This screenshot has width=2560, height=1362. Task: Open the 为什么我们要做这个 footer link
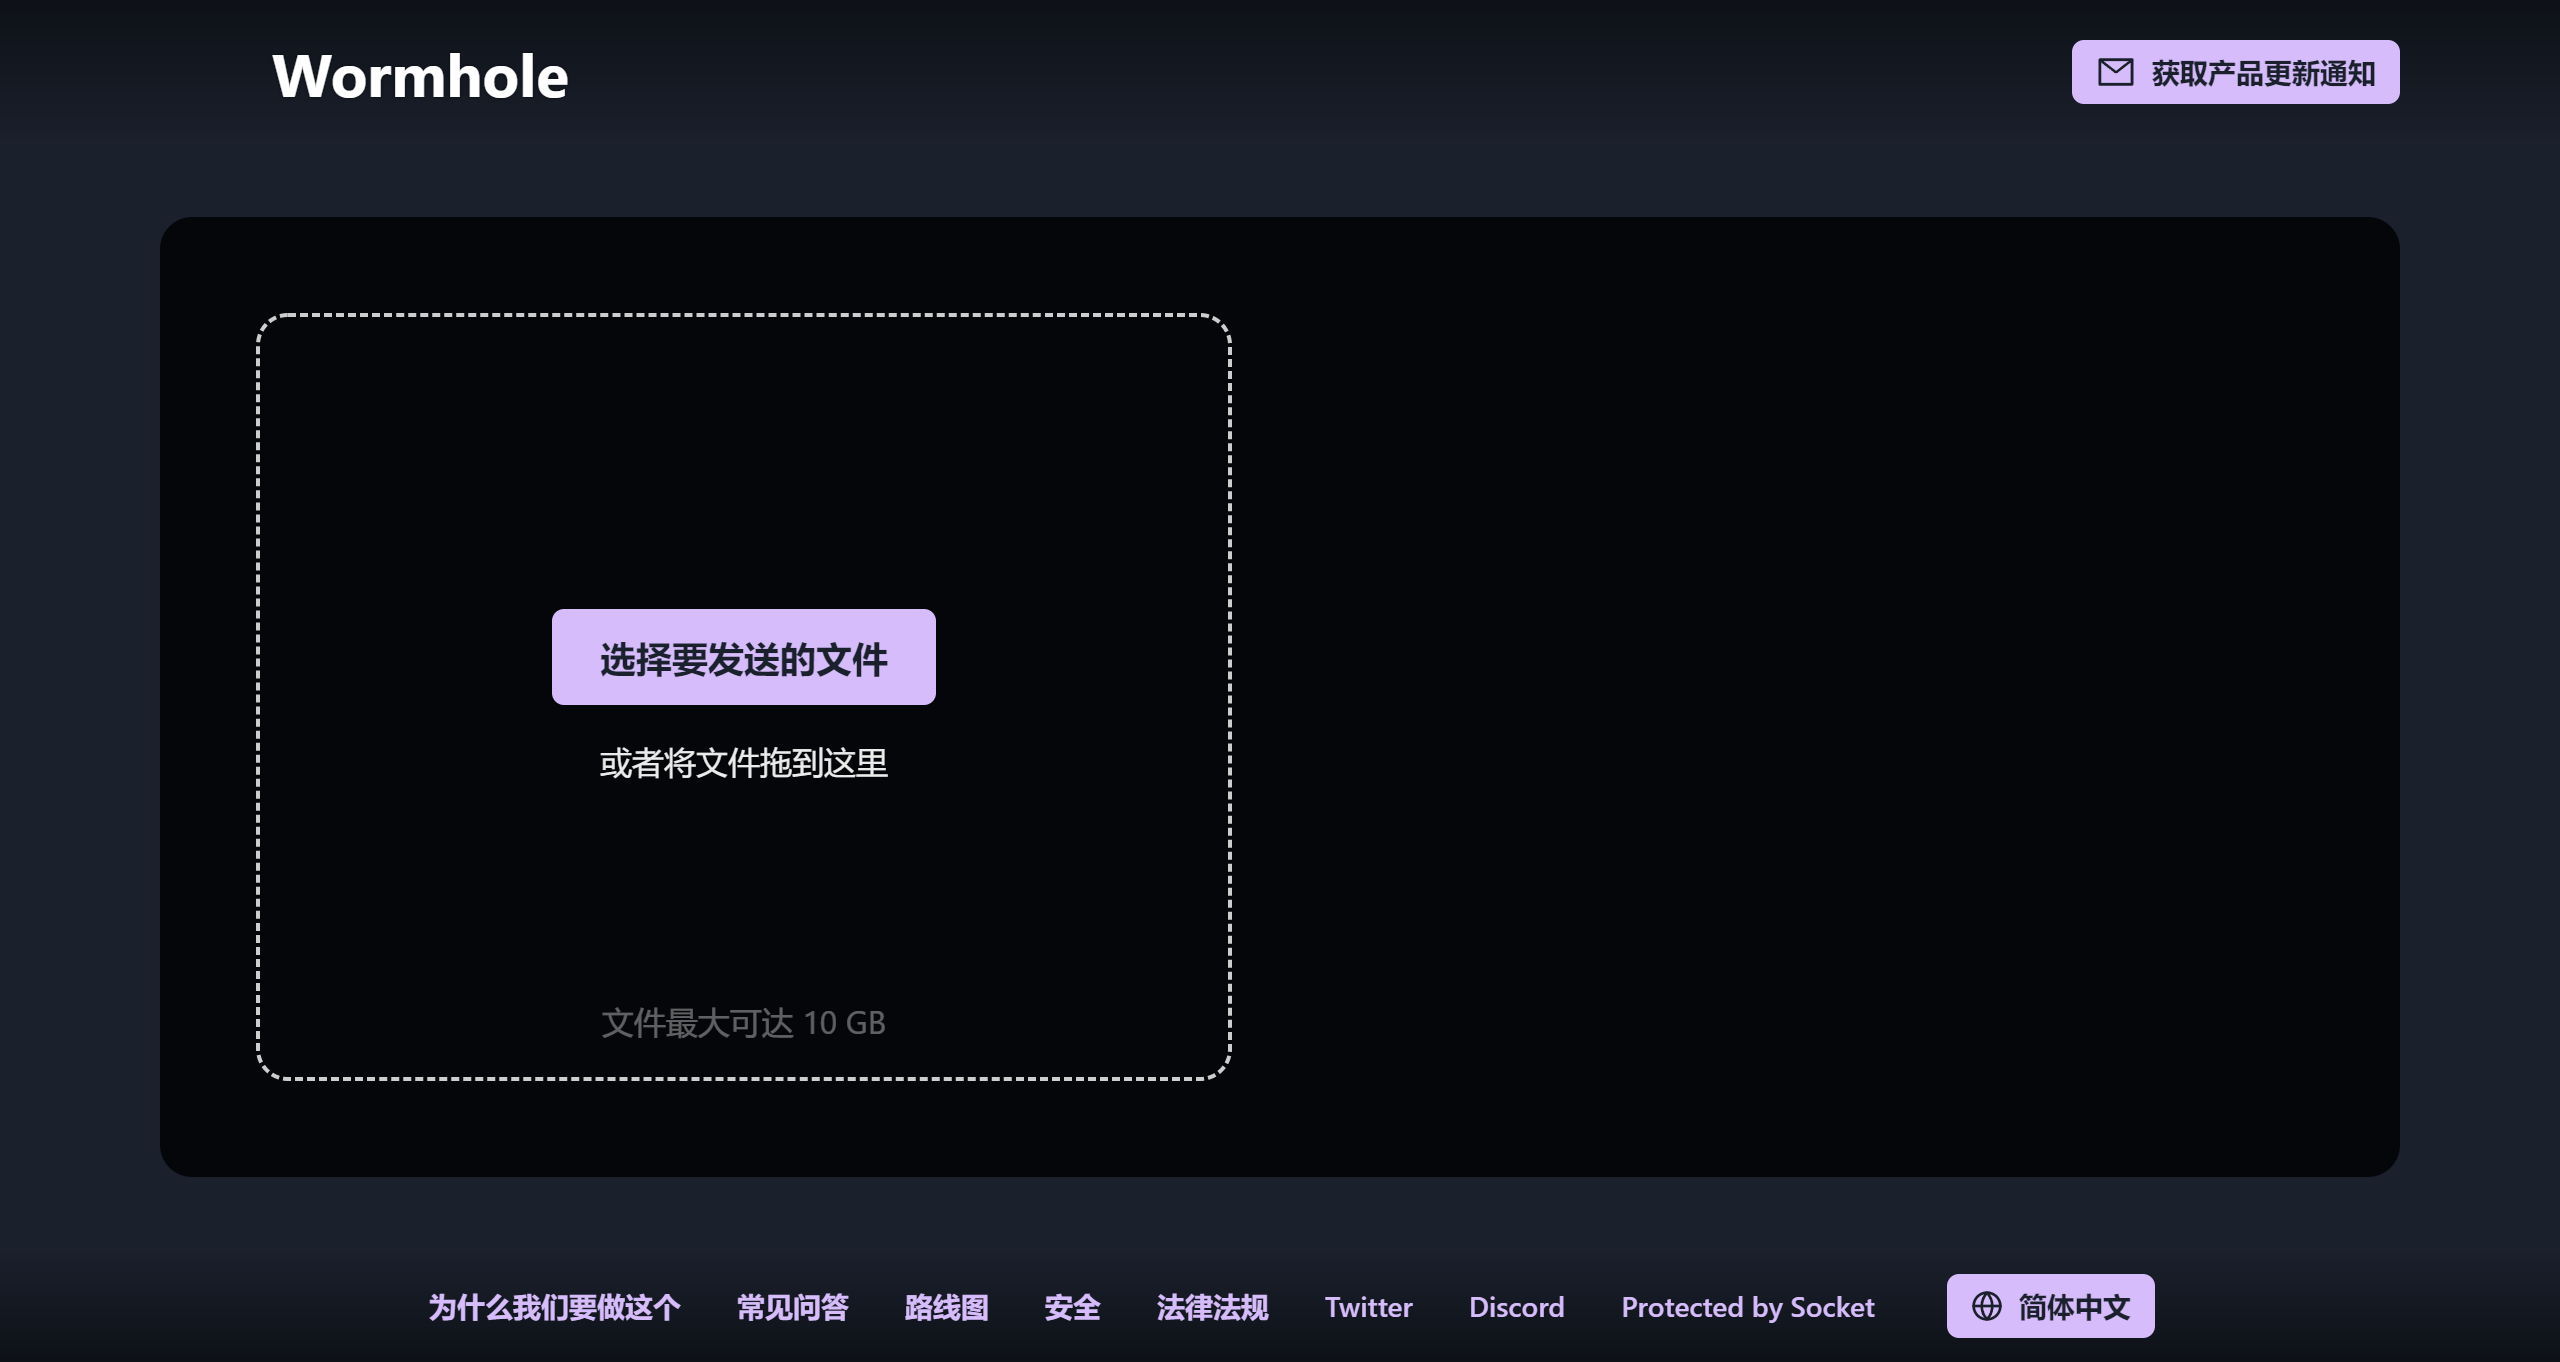click(x=554, y=1307)
